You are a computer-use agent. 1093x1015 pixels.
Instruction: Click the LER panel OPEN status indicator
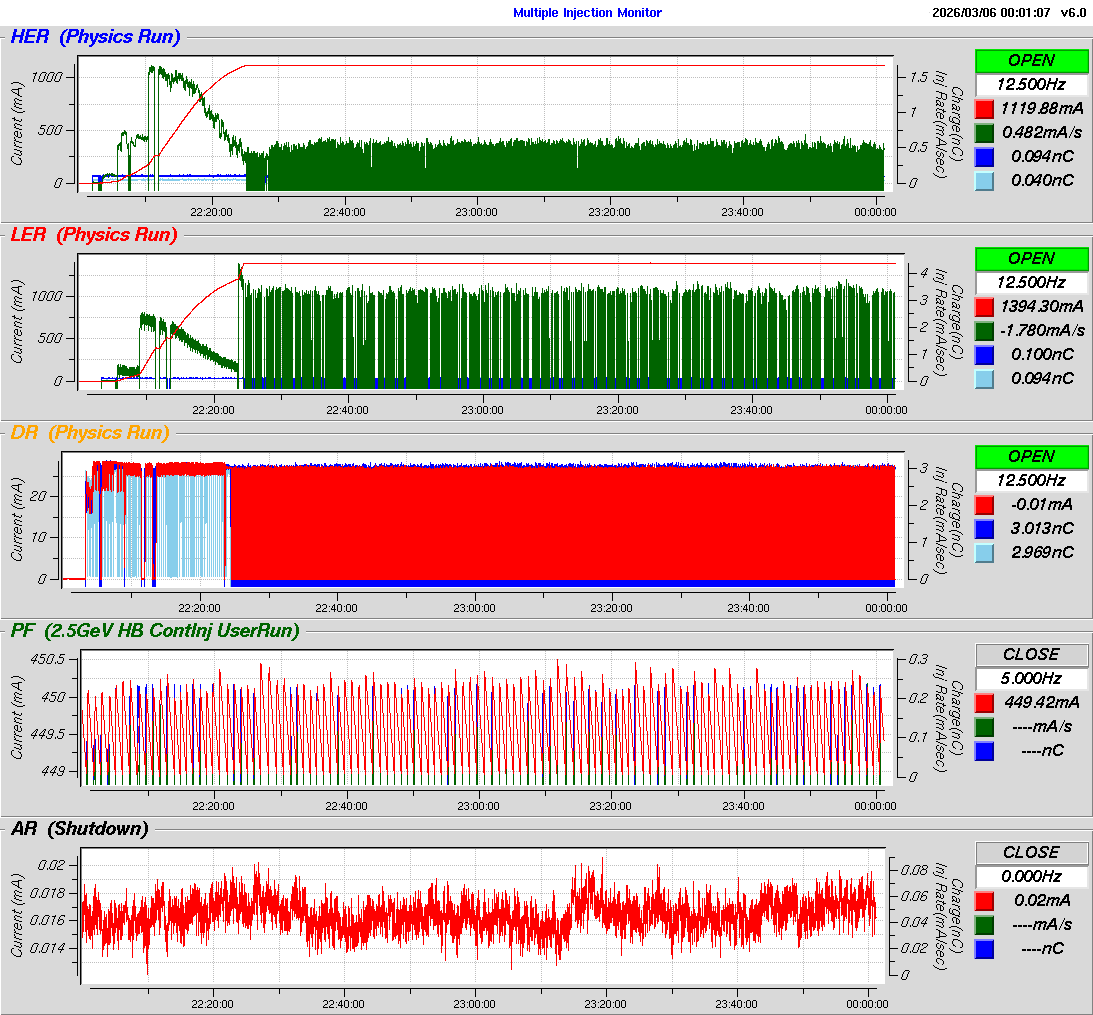tap(1031, 258)
